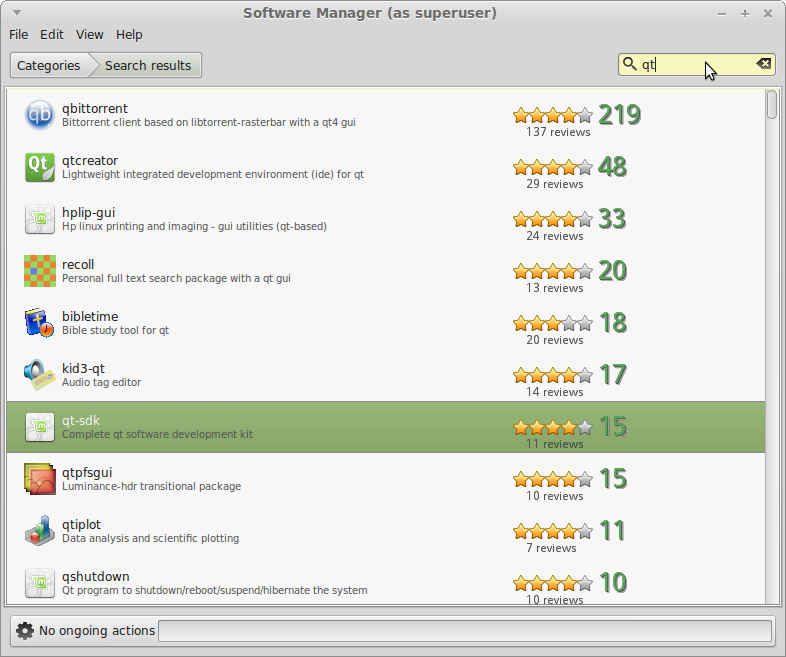Open the window menu arrow in title bar
The image size is (786, 657).
pos(17,13)
